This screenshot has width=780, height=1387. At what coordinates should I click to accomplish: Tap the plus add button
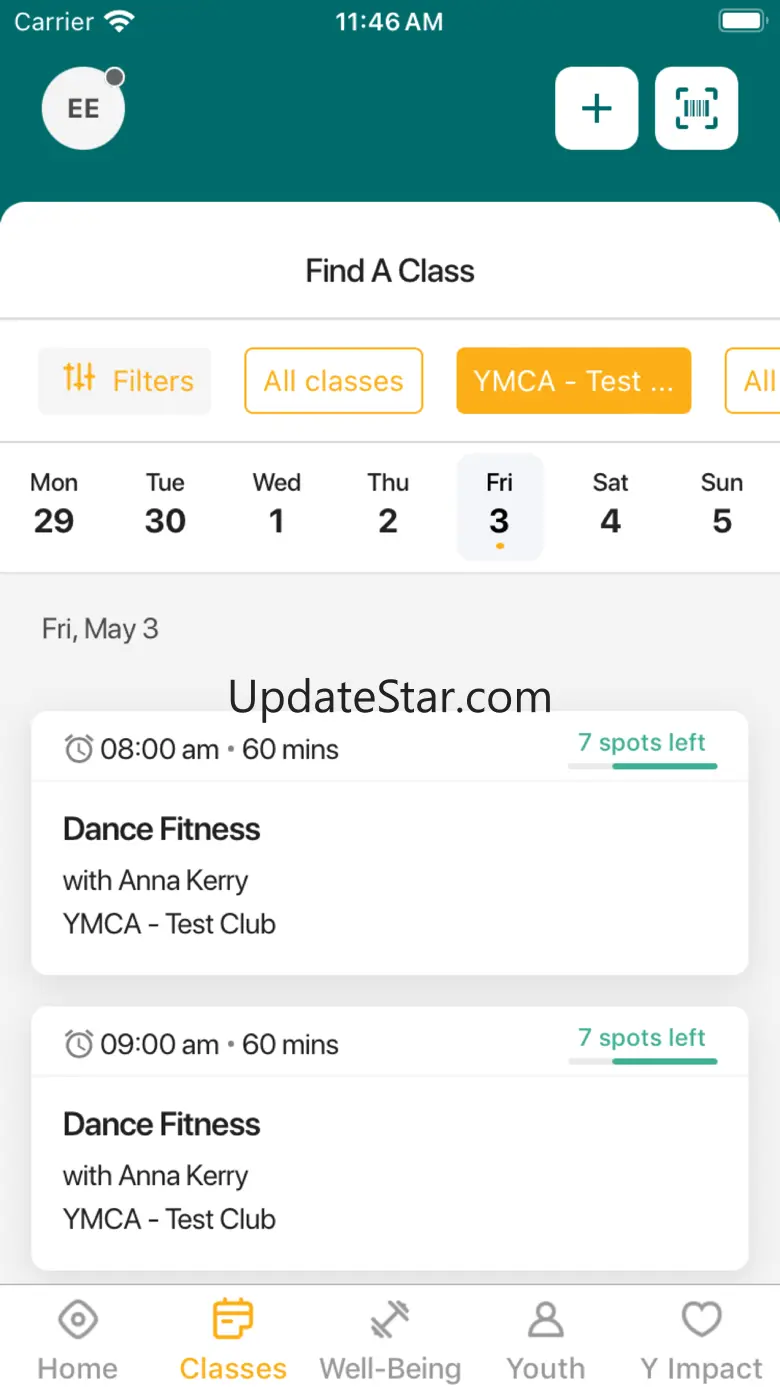[x=596, y=108]
